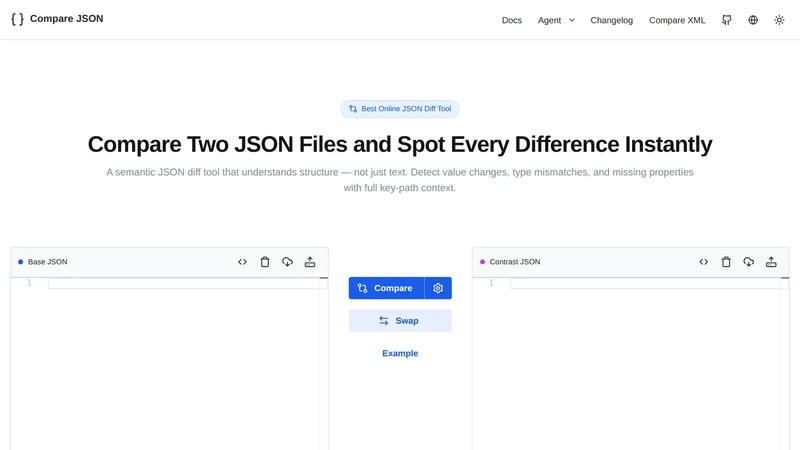Click the Contrast JSON upload file icon
Viewport: 800px width, 450px height.
(x=771, y=262)
